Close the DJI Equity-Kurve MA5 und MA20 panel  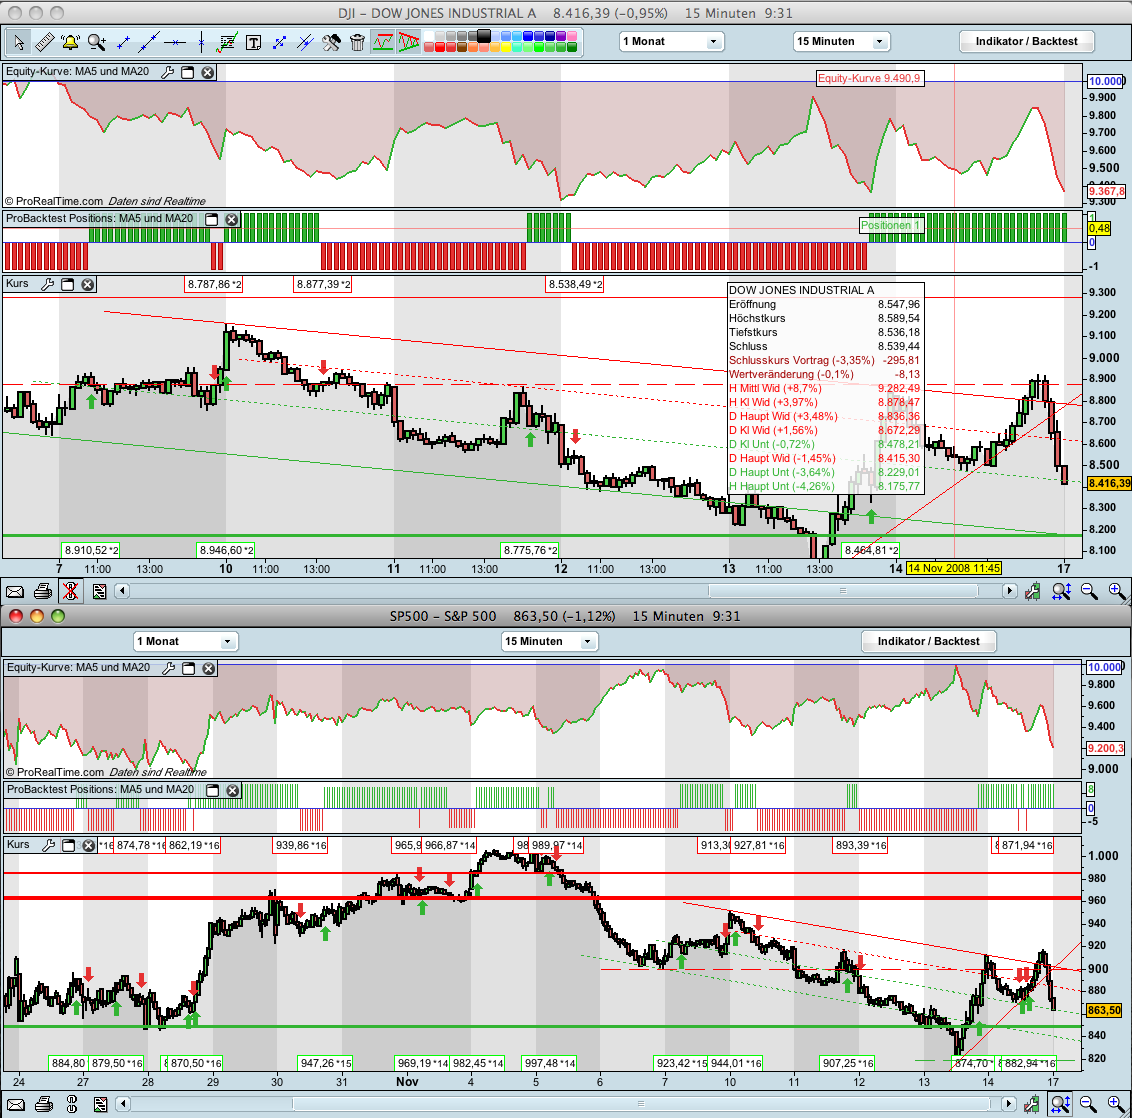[208, 72]
